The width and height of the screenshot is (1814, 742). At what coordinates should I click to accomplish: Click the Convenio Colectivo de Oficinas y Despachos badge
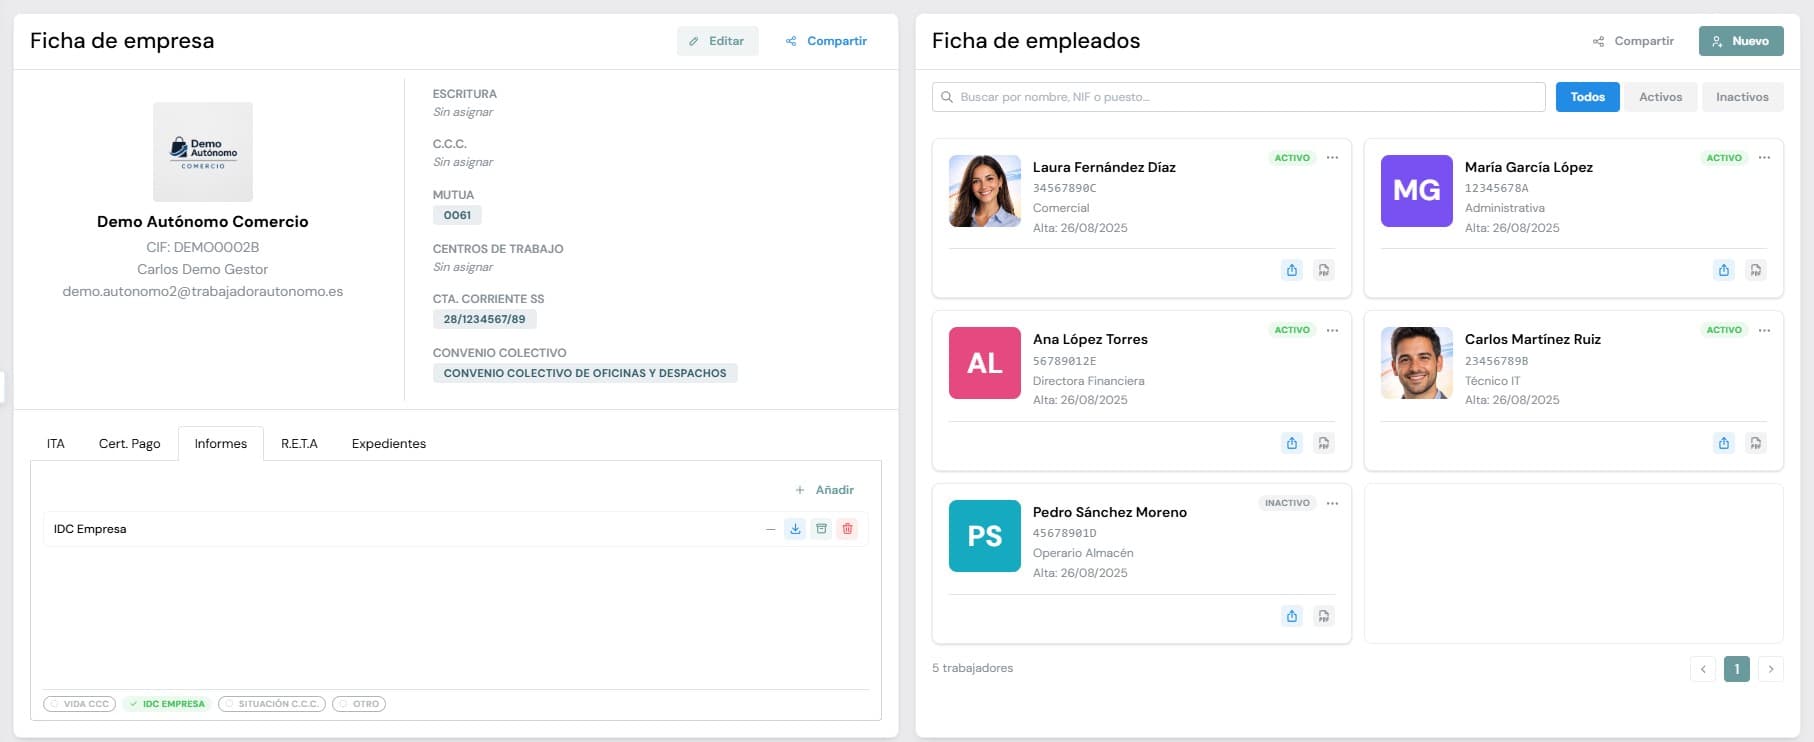[x=585, y=373]
